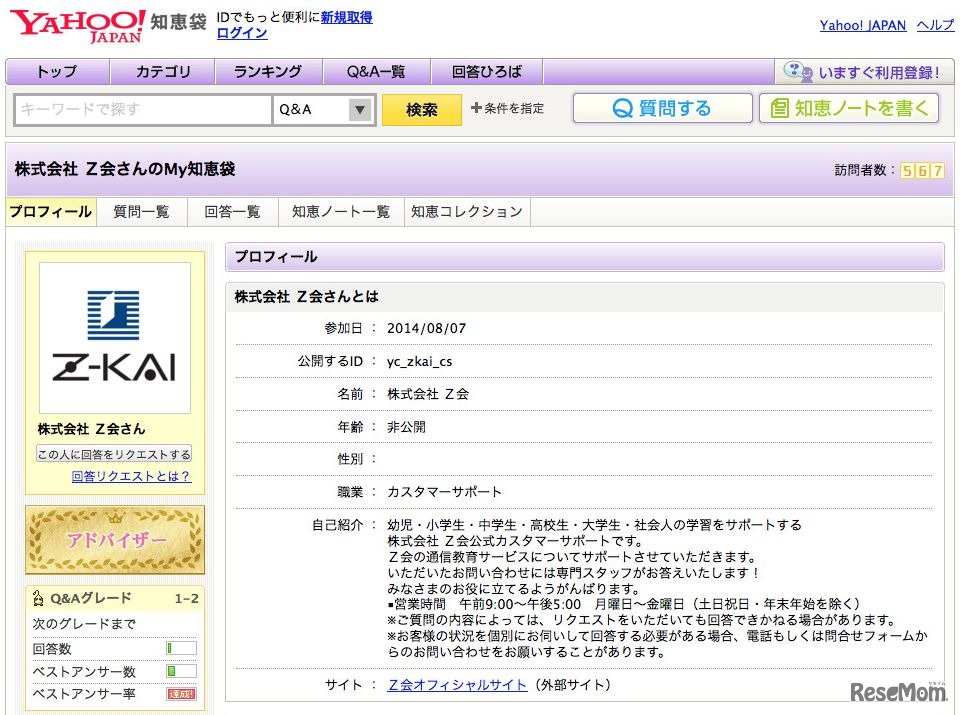This screenshot has width=961, height=715.
Task: Open the 知恵コレクション tab
Action: pos(466,211)
